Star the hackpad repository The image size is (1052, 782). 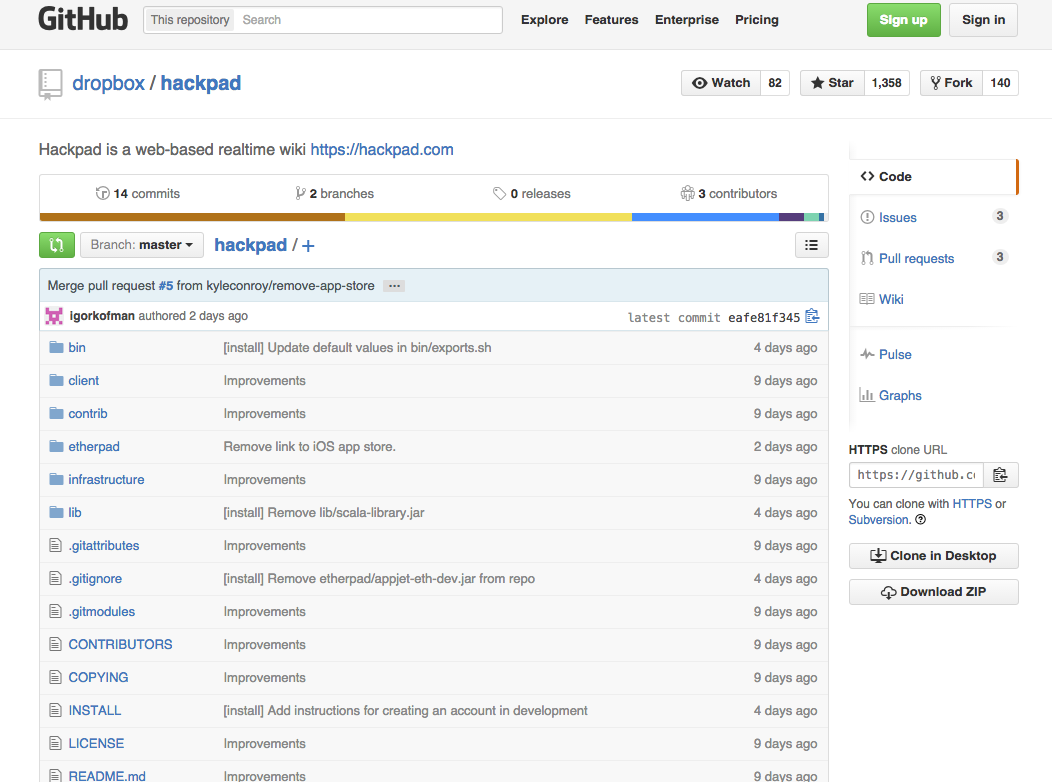coord(832,82)
